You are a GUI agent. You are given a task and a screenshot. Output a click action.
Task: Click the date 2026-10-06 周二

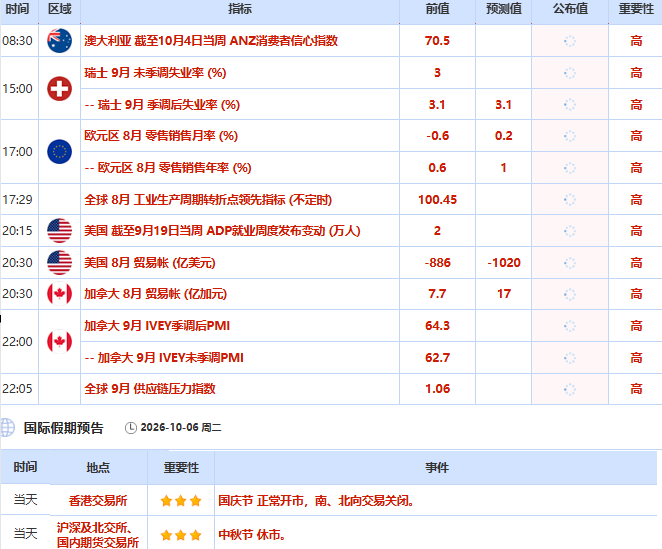181,427
